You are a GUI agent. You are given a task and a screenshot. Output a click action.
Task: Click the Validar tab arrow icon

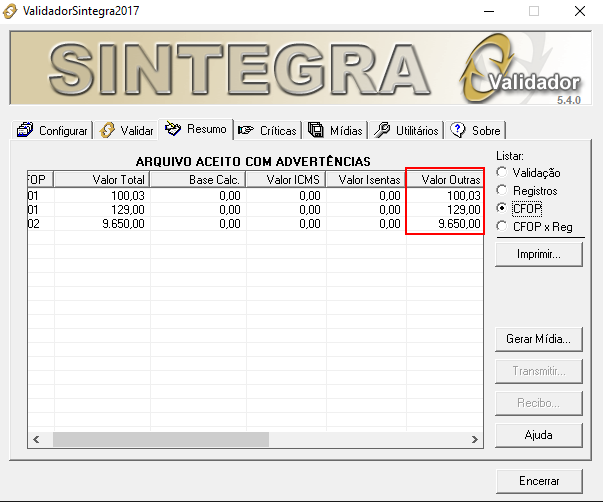[x=107, y=130]
